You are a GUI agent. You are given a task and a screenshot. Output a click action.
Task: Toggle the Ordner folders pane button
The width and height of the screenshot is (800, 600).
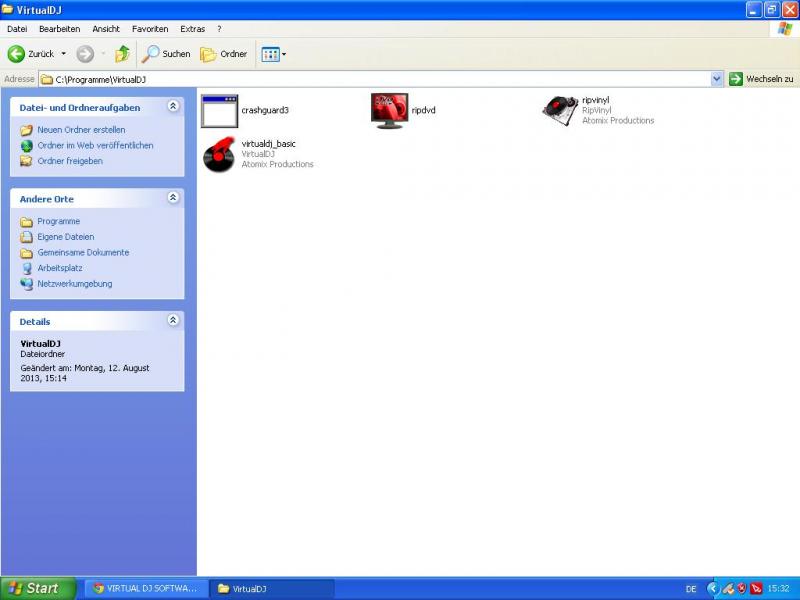coord(223,54)
